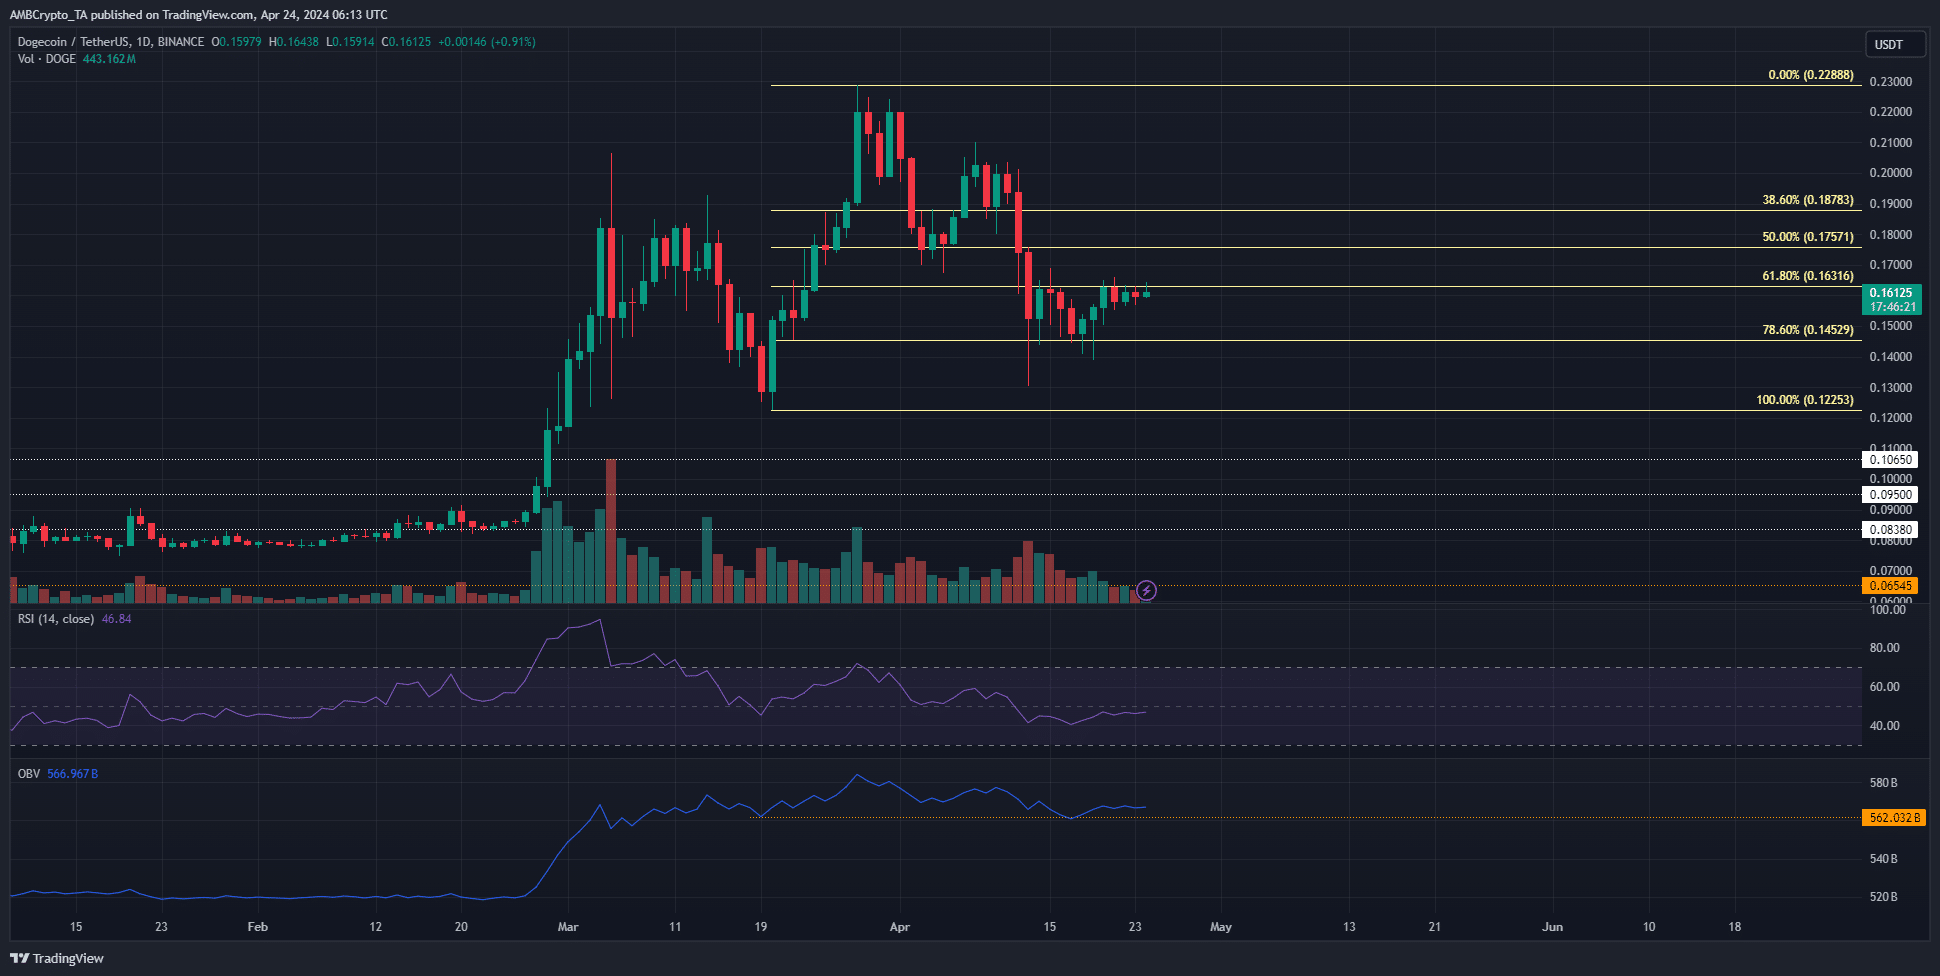
Task: Open the USDT currency selector
Action: (1895, 44)
